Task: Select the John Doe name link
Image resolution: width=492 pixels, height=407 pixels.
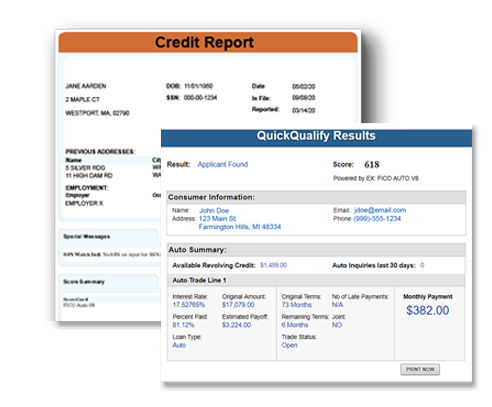Action: click(214, 211)
